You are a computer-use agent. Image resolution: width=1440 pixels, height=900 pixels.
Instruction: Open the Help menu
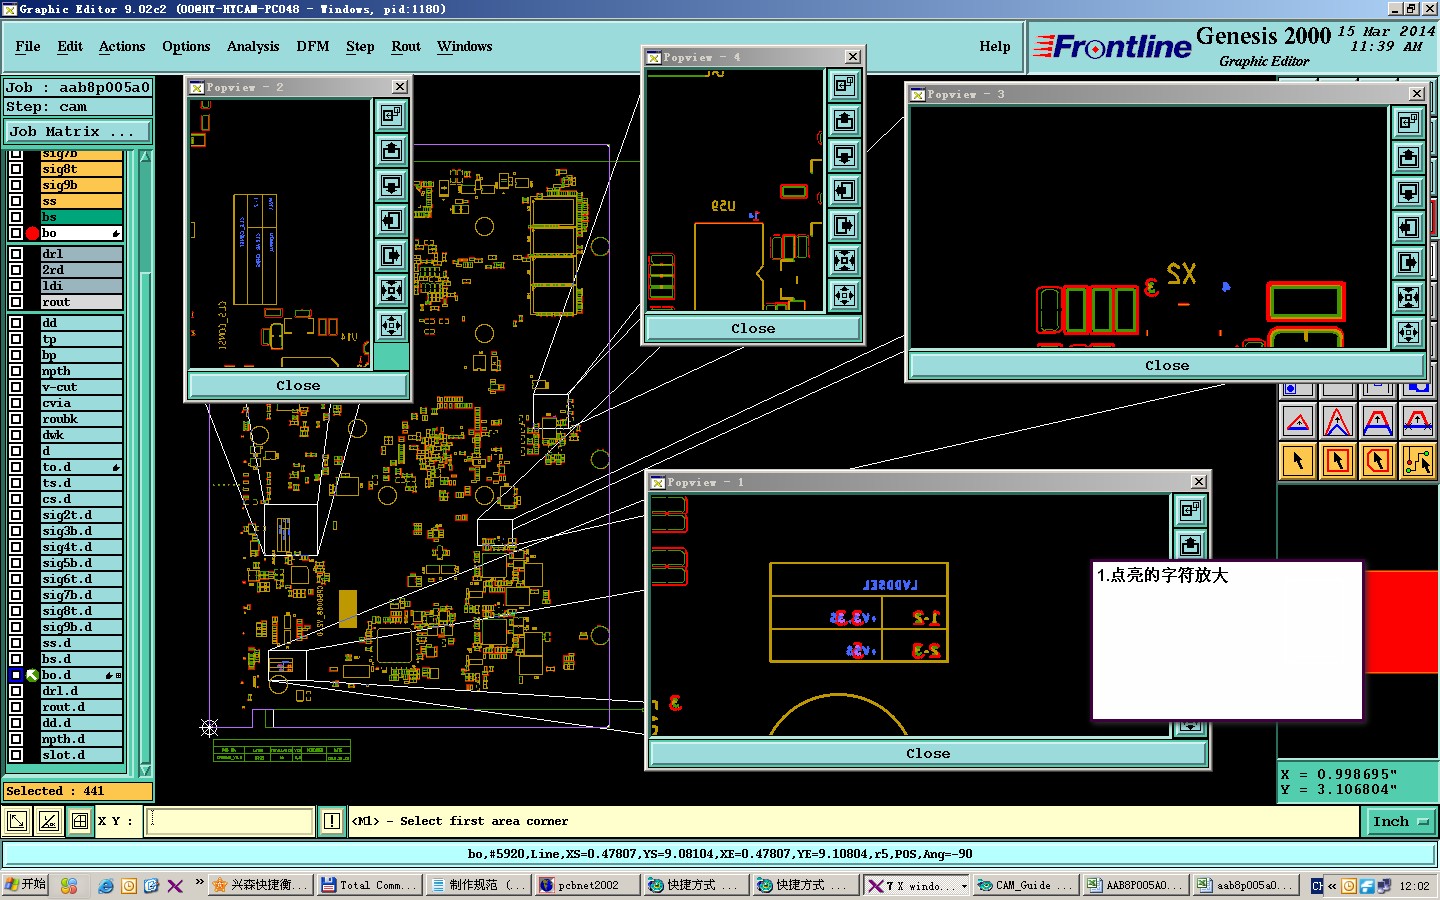995,46
